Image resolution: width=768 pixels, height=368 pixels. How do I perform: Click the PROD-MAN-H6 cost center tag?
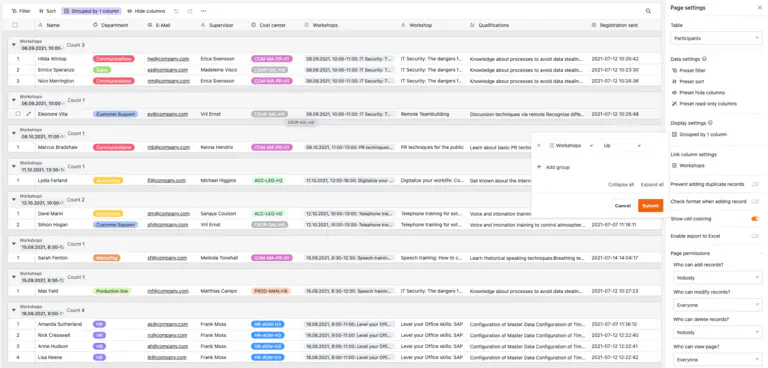pos(271,291)
